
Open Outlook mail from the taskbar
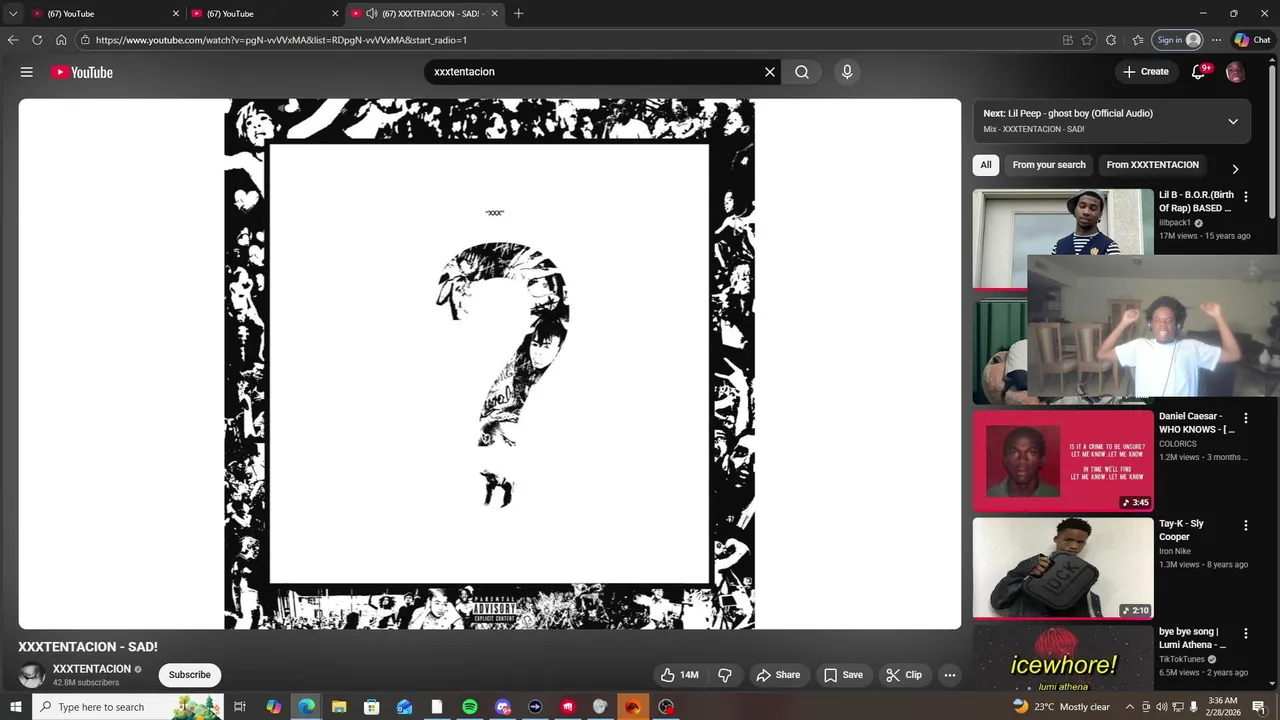pos(404,707)
